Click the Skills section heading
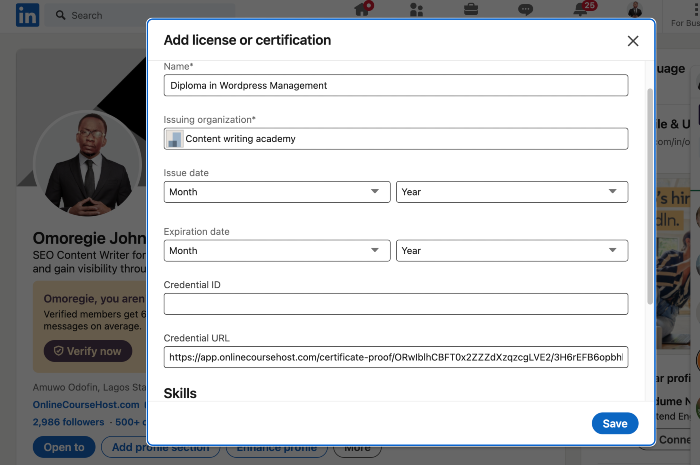The image size is (700, 465). (x=180, y=394)
